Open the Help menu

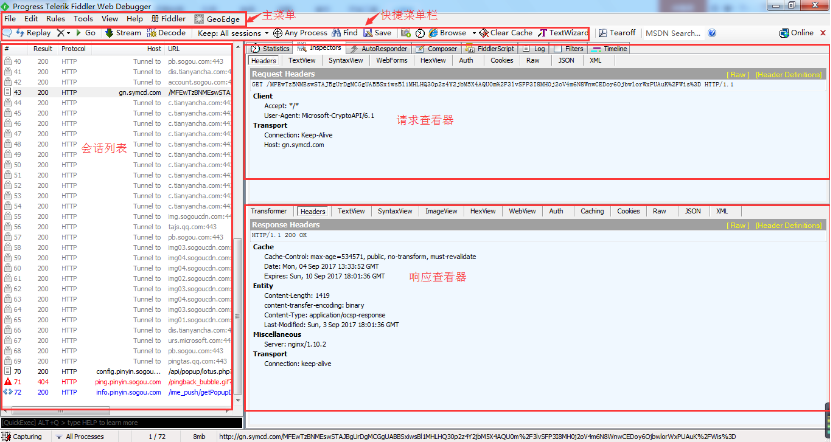tap(135, 19)
